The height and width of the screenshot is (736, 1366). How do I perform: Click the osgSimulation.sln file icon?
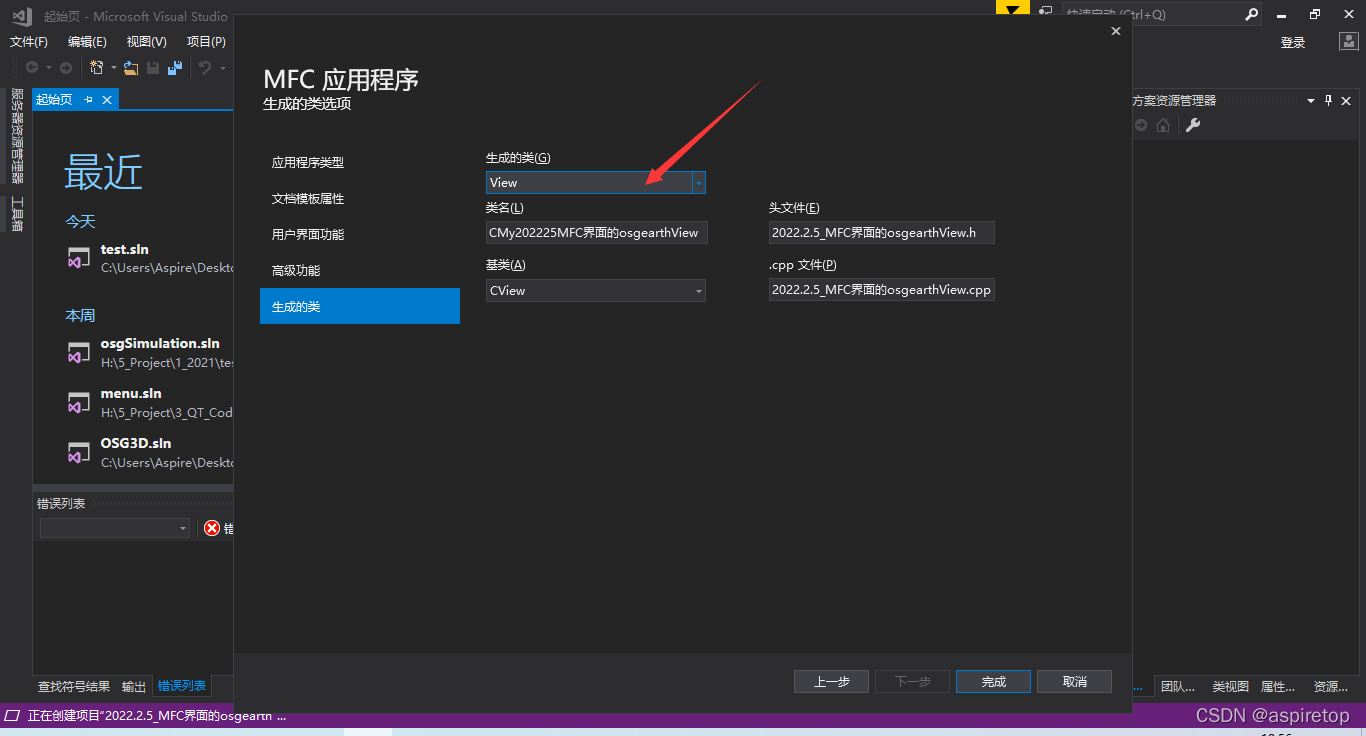pos(79,352)
